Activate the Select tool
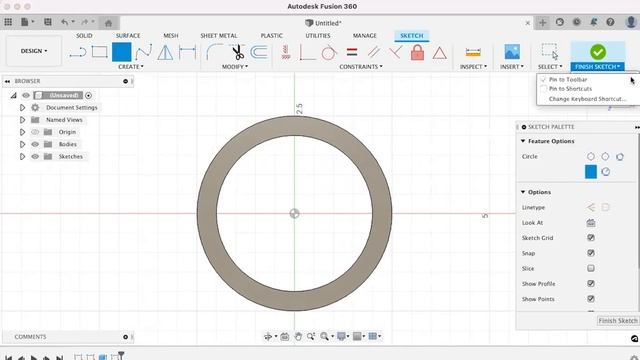640x360 pixels. (549, 51)
